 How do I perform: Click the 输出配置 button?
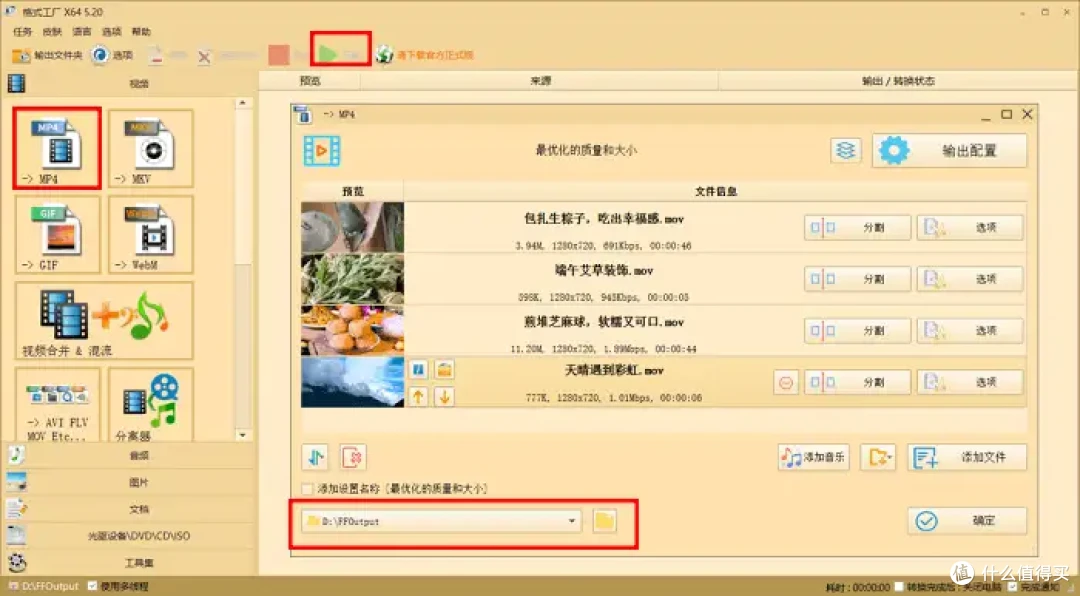[950, 150]
